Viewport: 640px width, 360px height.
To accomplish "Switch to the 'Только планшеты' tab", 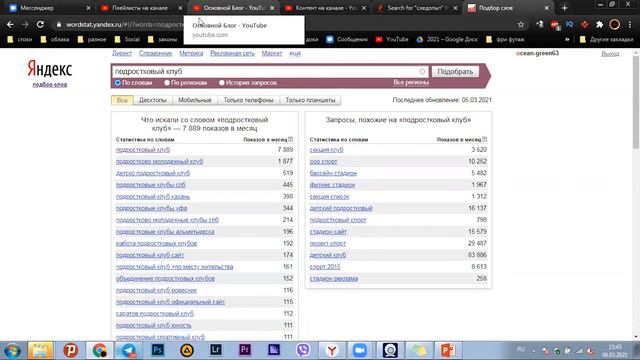I will tap(310, 100).
